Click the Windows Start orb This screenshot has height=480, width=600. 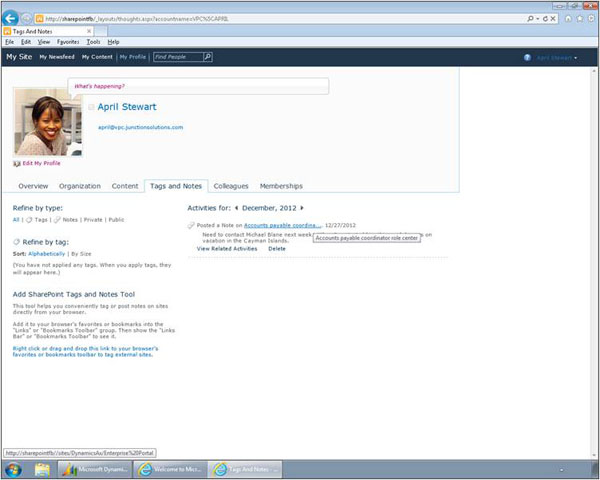pos(13,469)
